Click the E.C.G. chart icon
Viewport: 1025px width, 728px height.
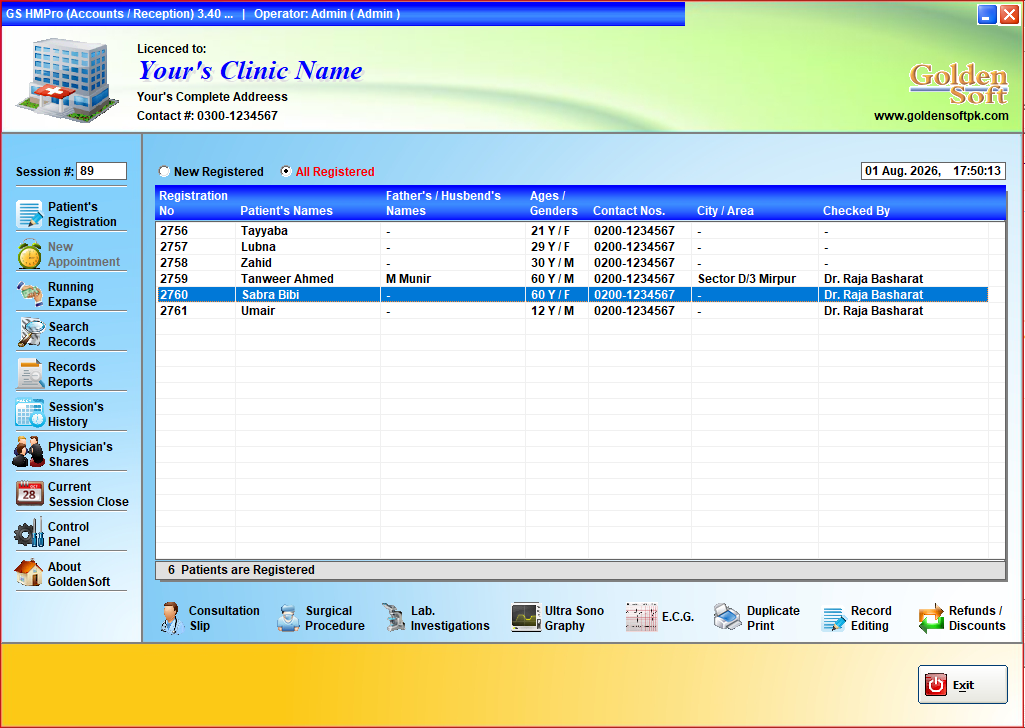click(x=641, y=618)
